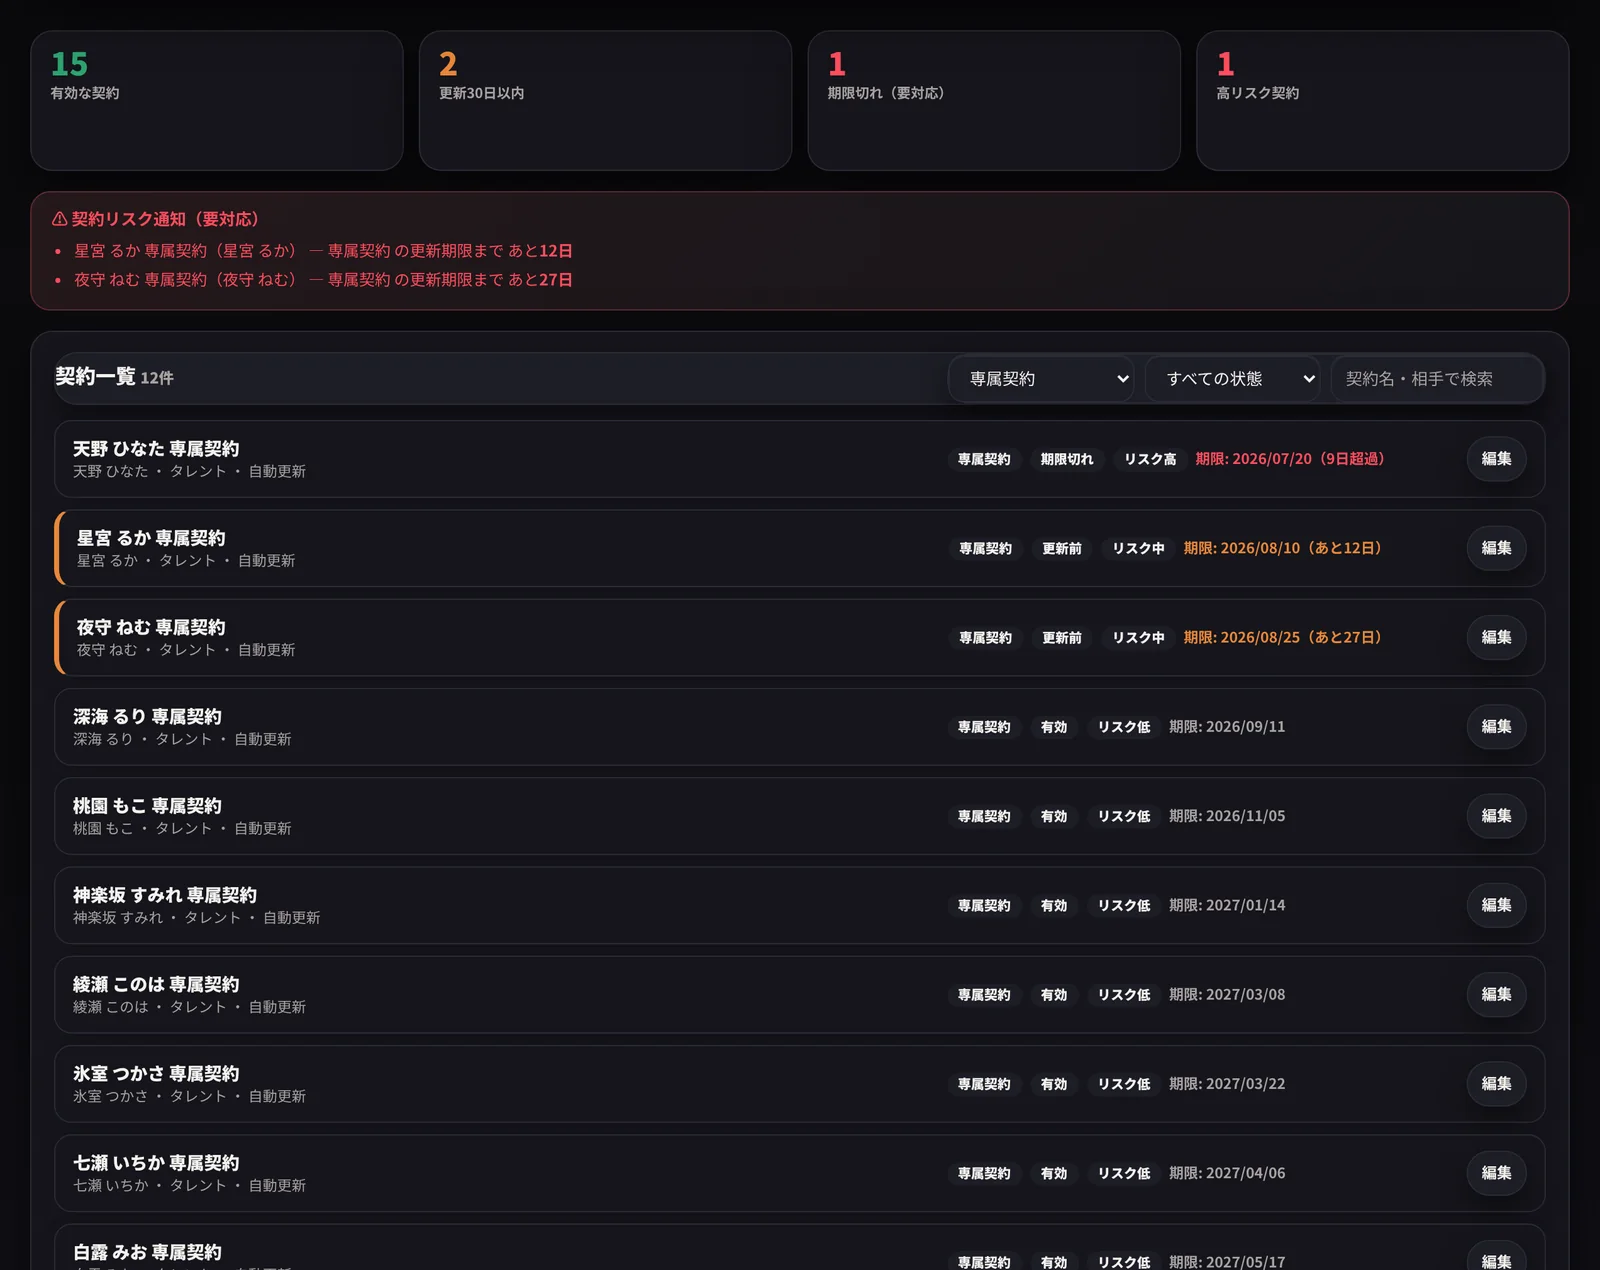1600x1270 pixels.
Task: Click the deadline 期限: 2026/09/11
Action: 1227,727
